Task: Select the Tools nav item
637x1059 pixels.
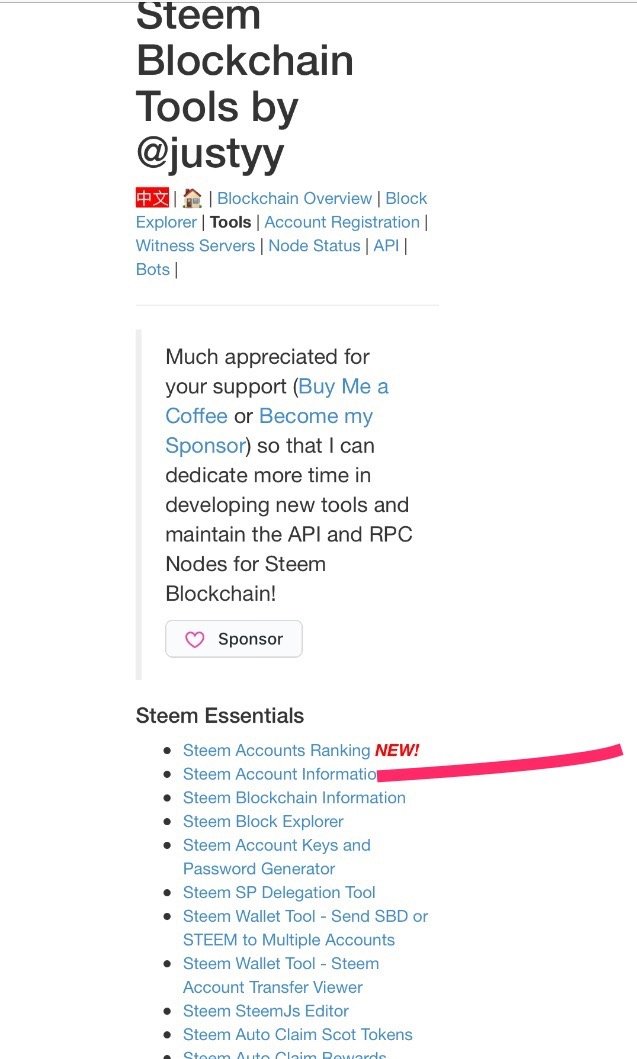Action: point(230,222)
